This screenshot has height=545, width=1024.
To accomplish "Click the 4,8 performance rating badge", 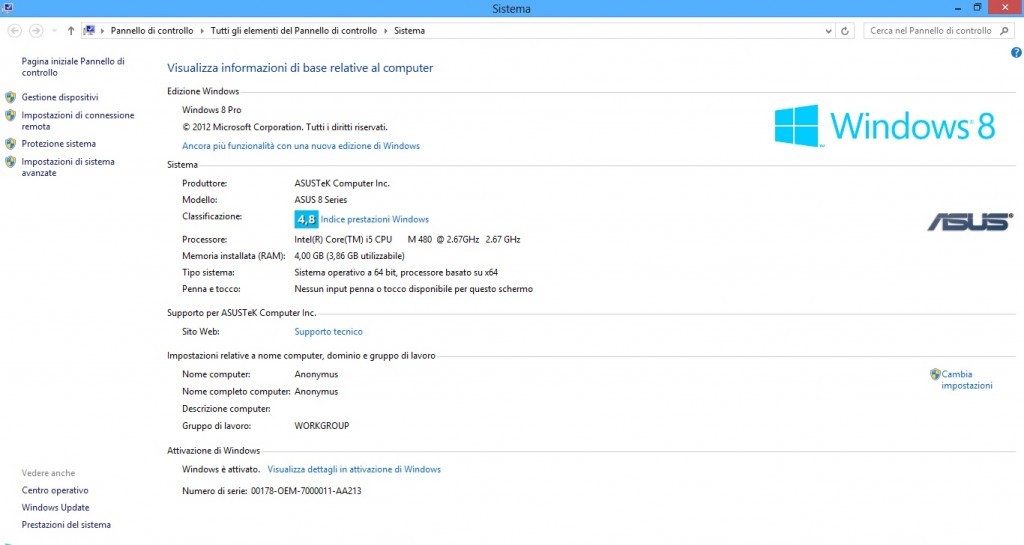I will (306, 219).
